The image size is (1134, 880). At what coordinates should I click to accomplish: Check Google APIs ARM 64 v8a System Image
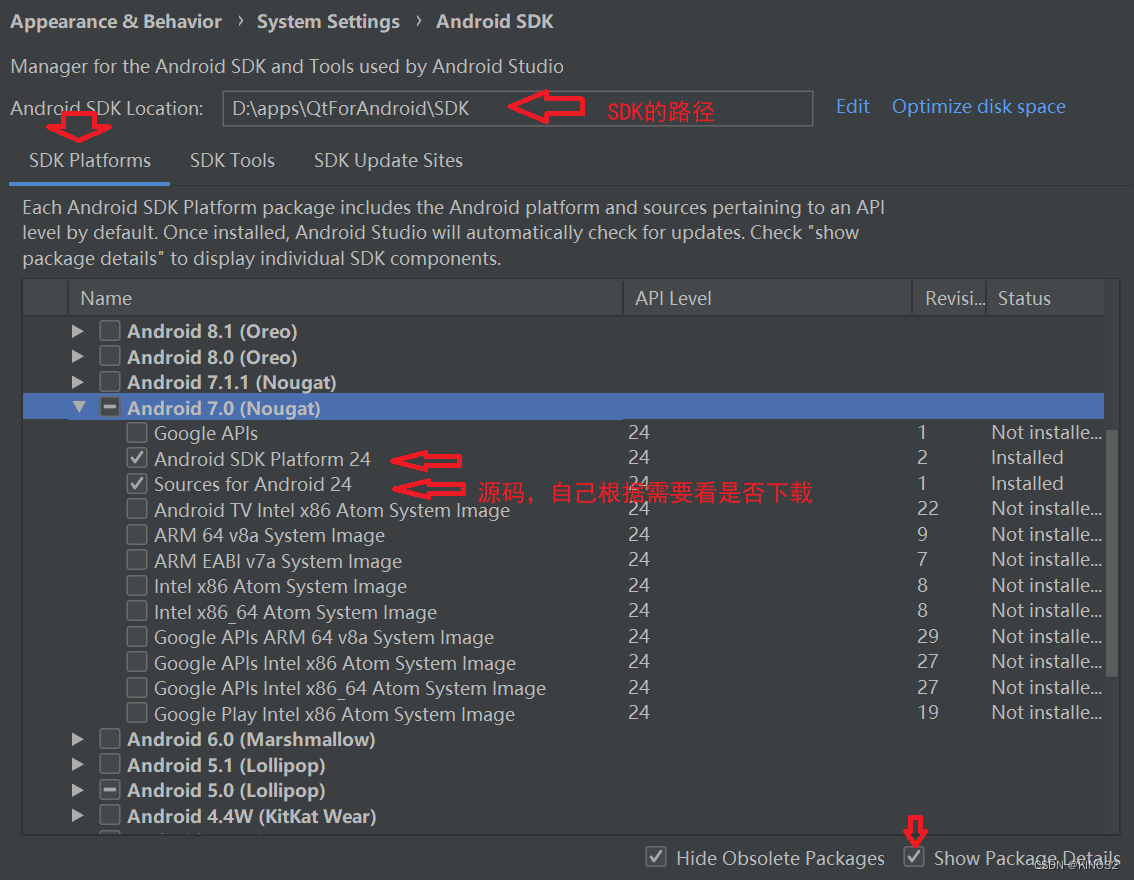(137, 636)
